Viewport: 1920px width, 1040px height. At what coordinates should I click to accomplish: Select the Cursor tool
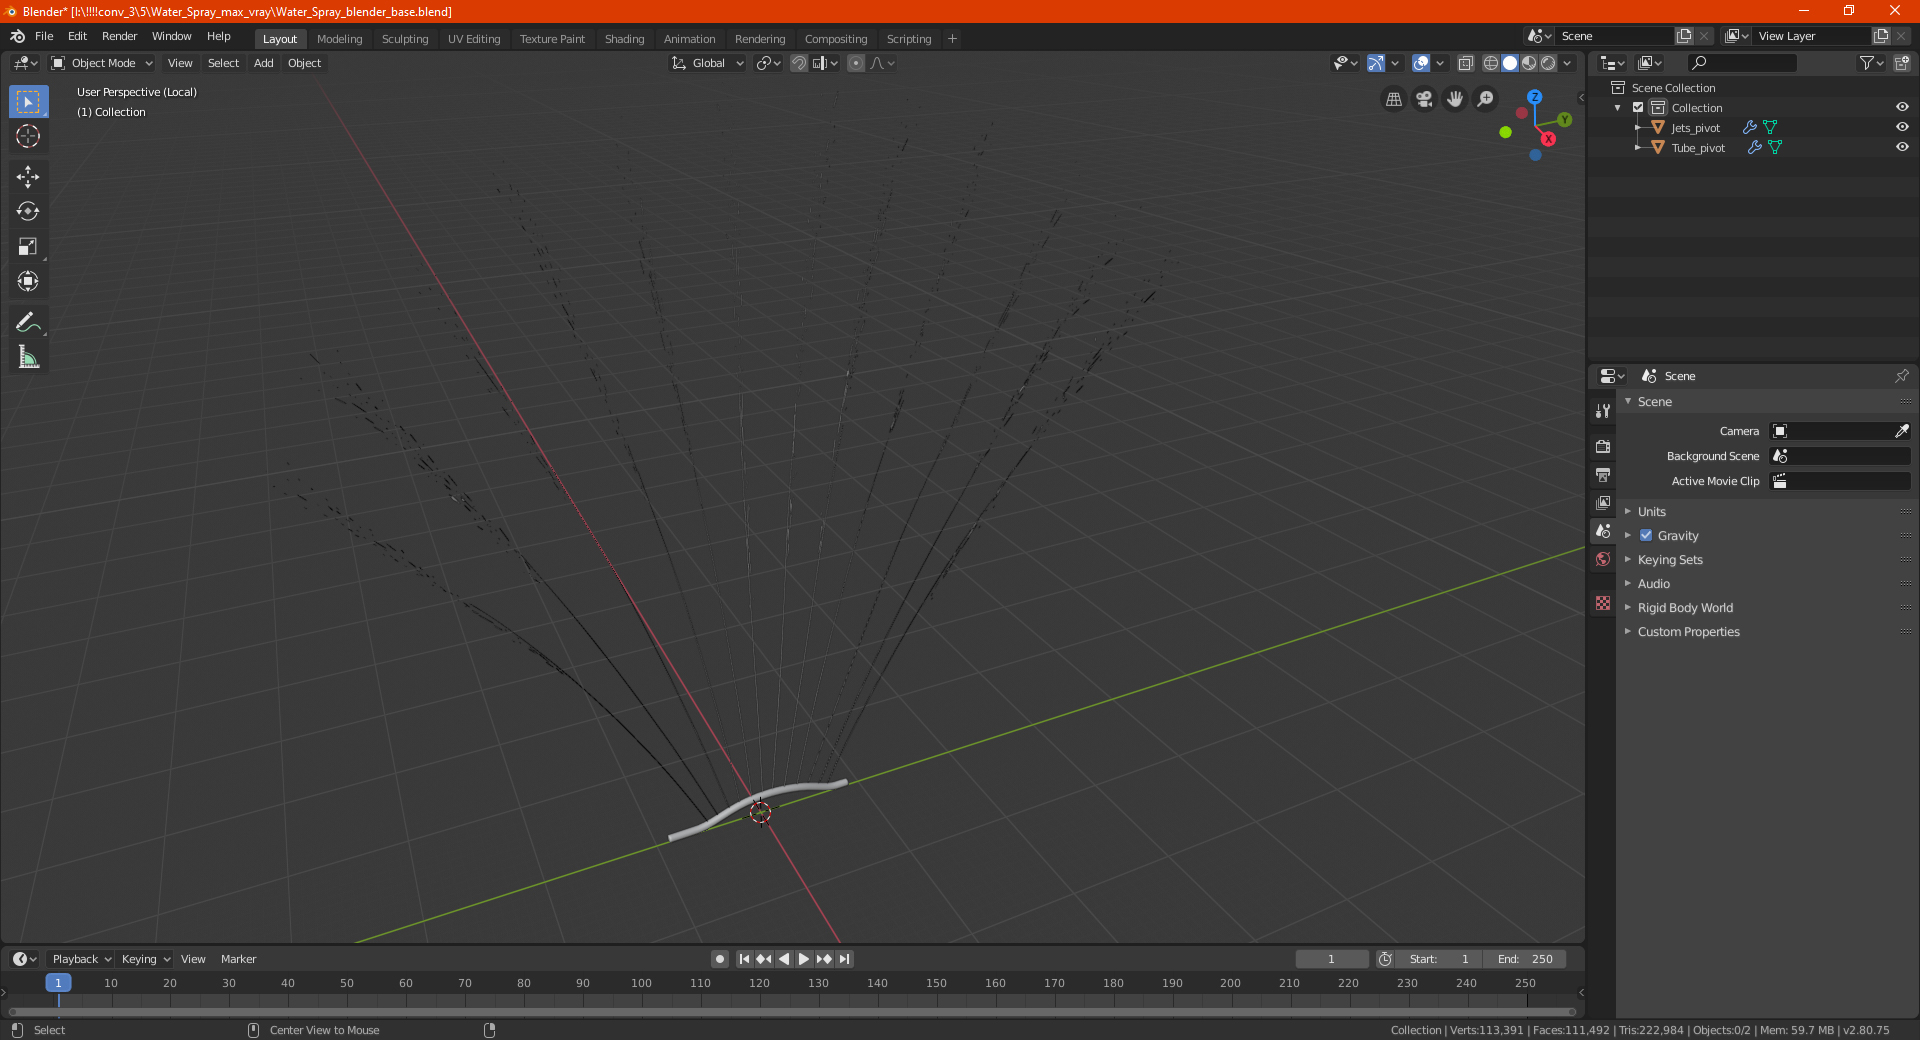pyautogui.click(x=28, y=136)
